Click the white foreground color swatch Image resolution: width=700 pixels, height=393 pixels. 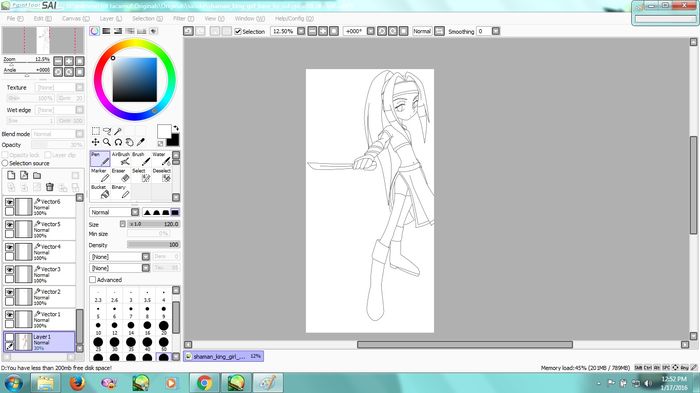pos(164,131)
